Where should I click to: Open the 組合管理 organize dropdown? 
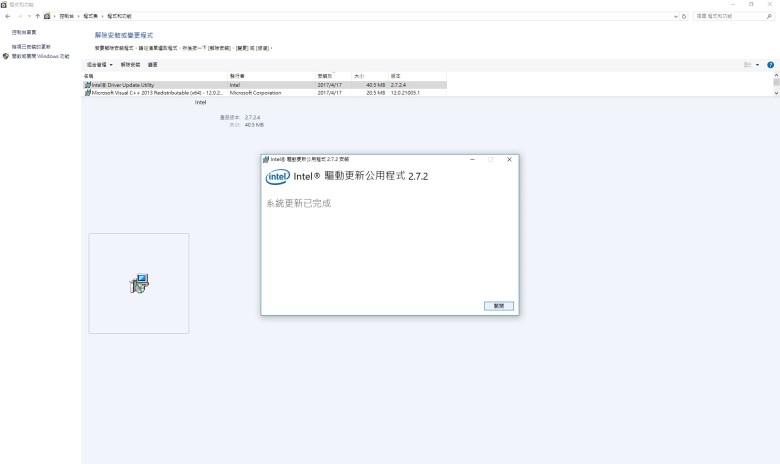pos(99,65)
